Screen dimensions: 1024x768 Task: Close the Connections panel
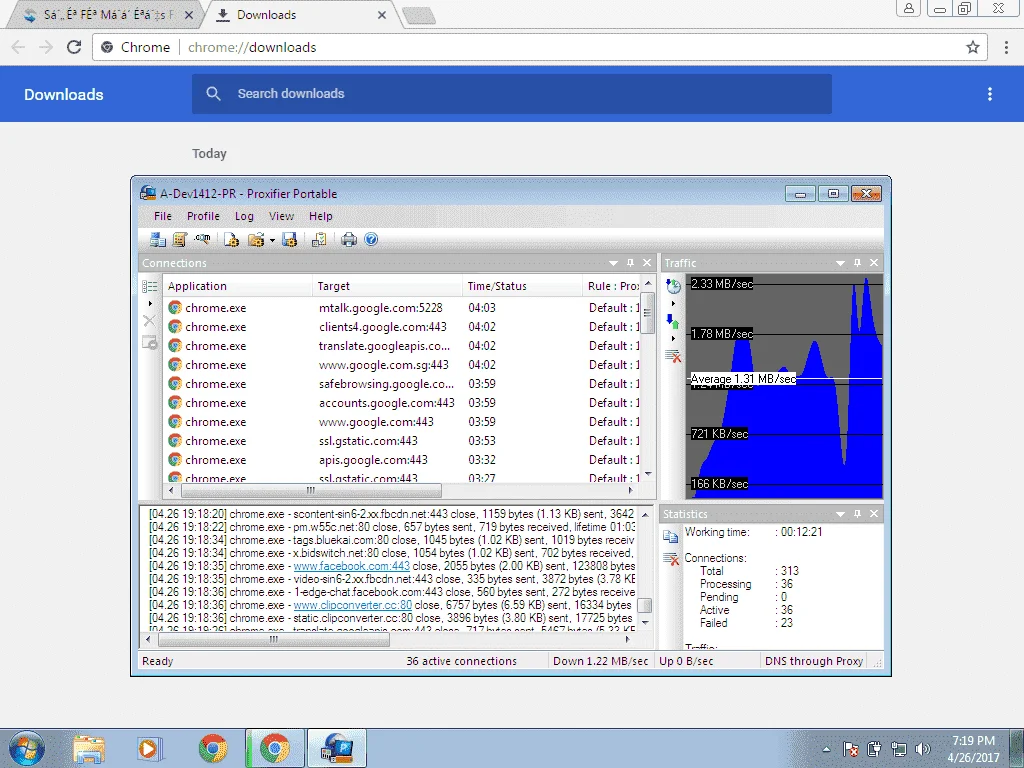coord(647,263)
